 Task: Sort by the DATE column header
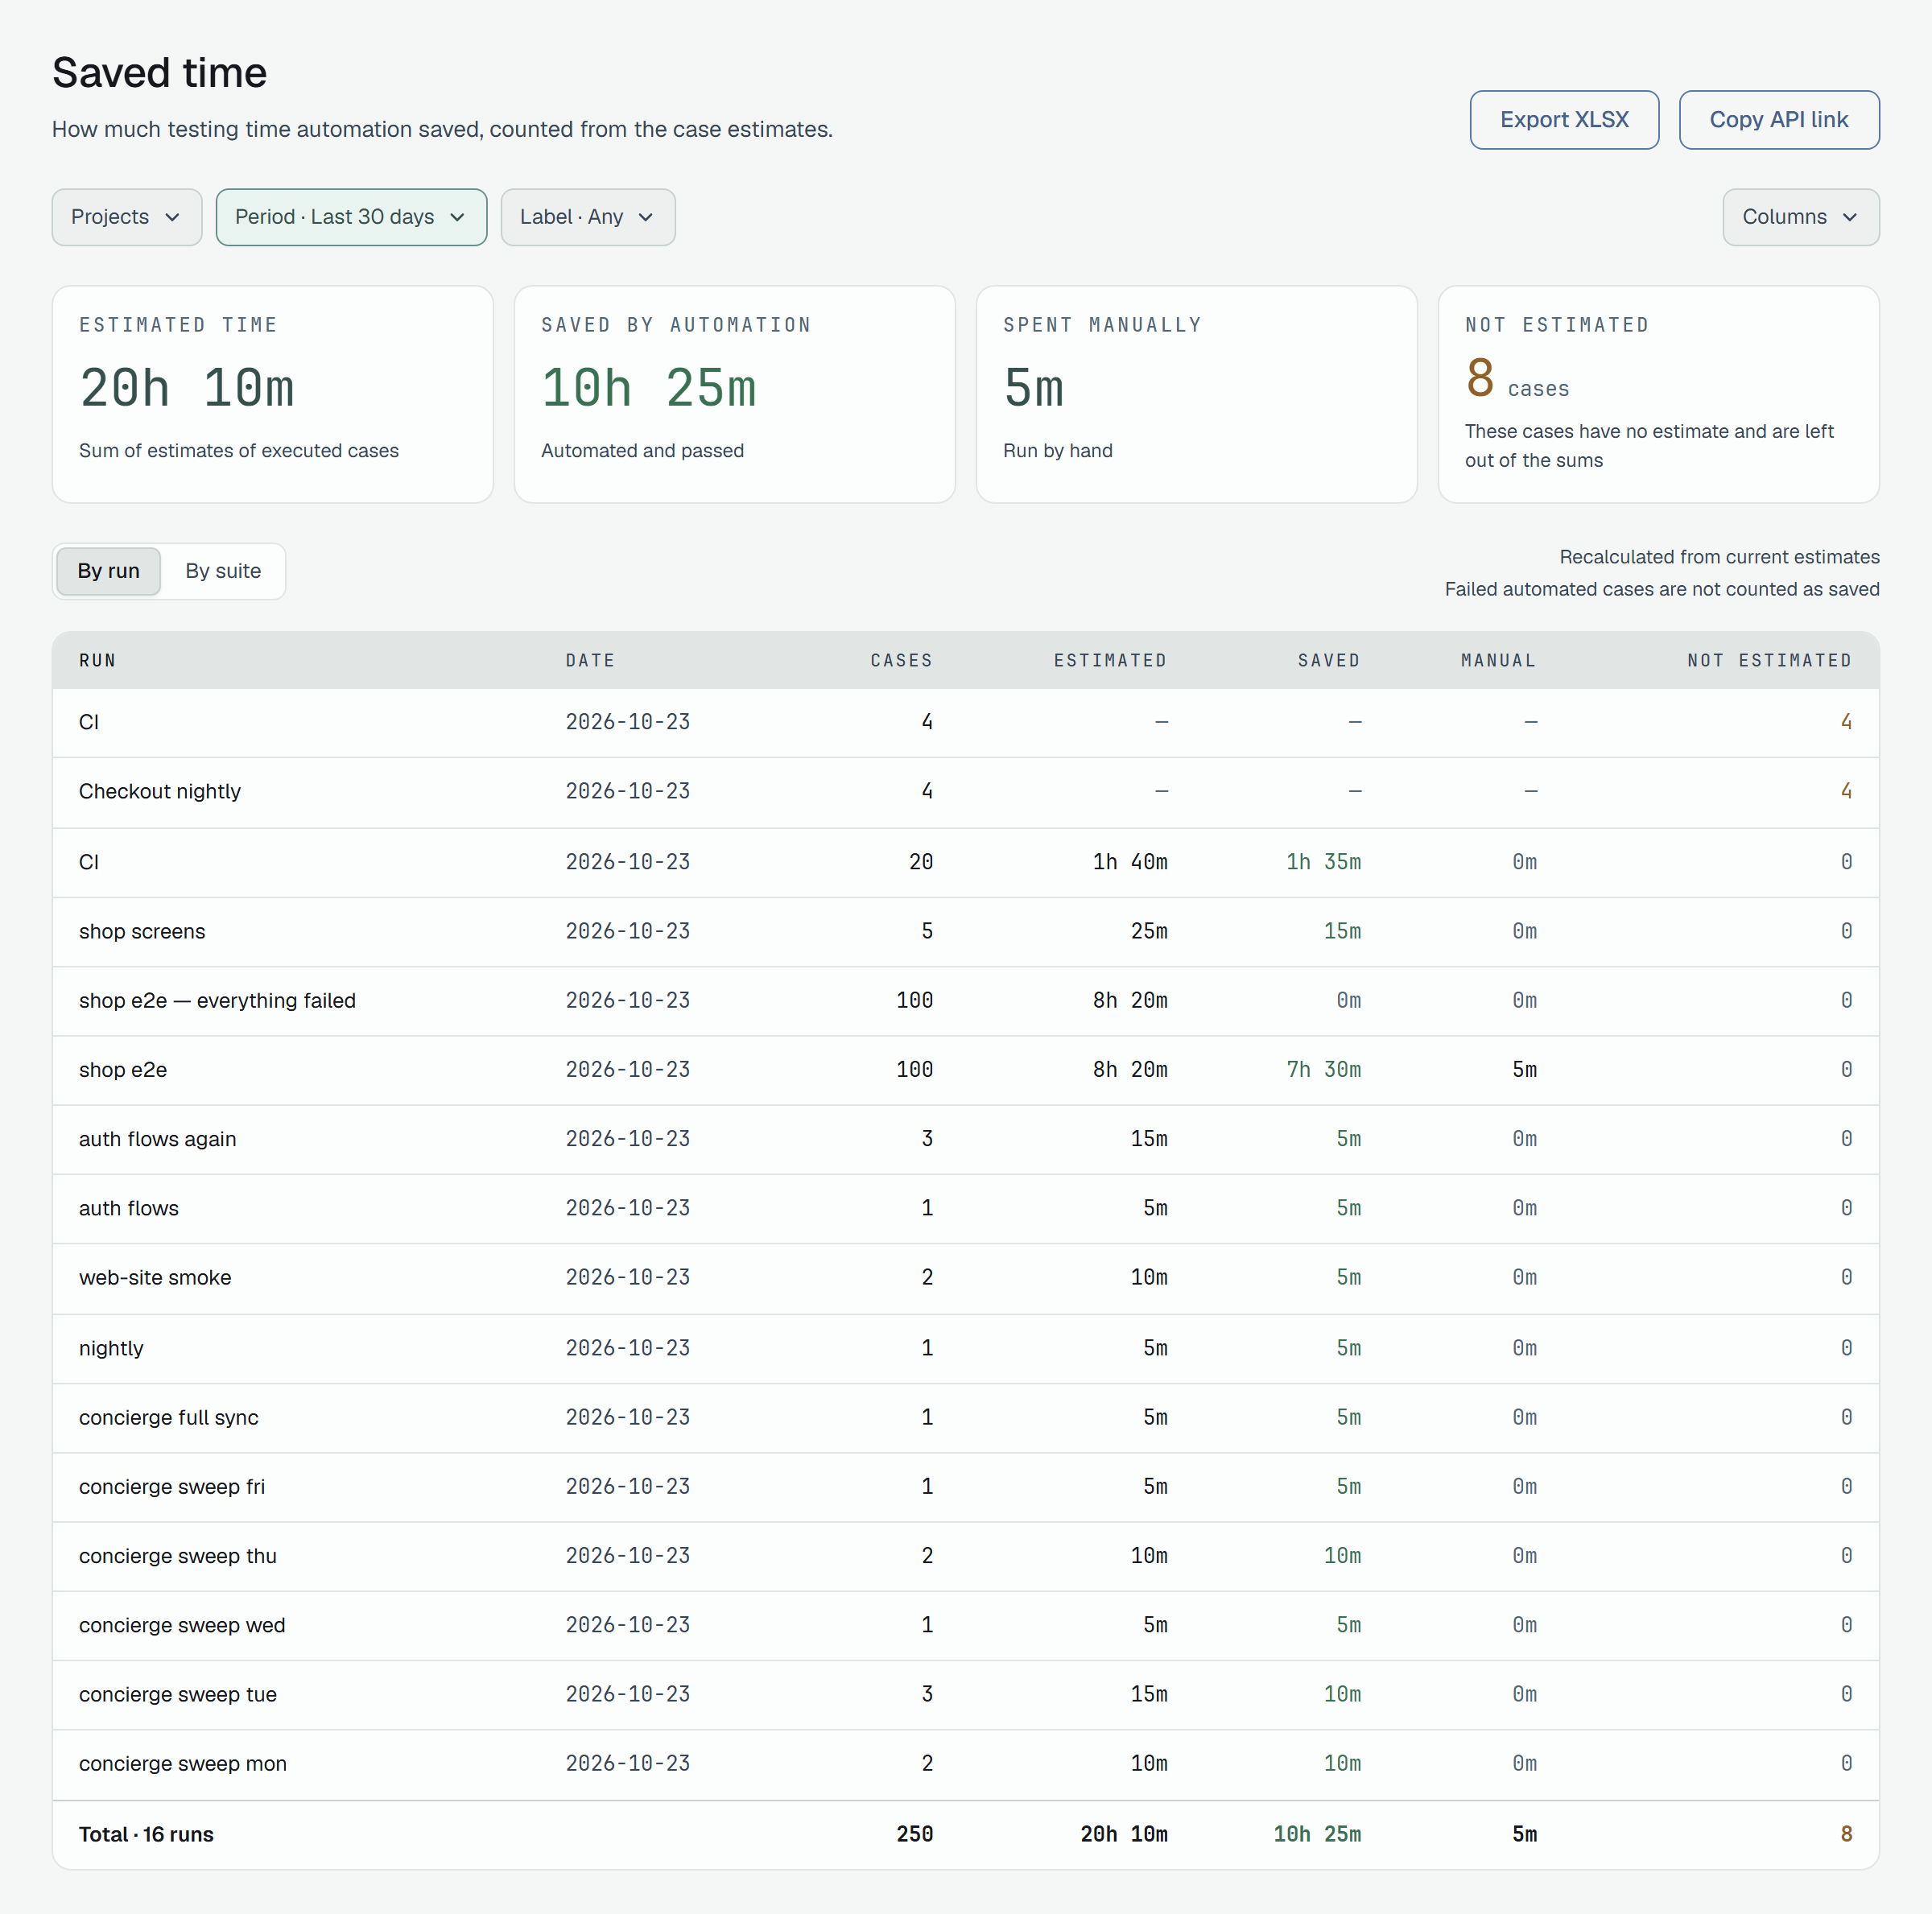[590, 660]
